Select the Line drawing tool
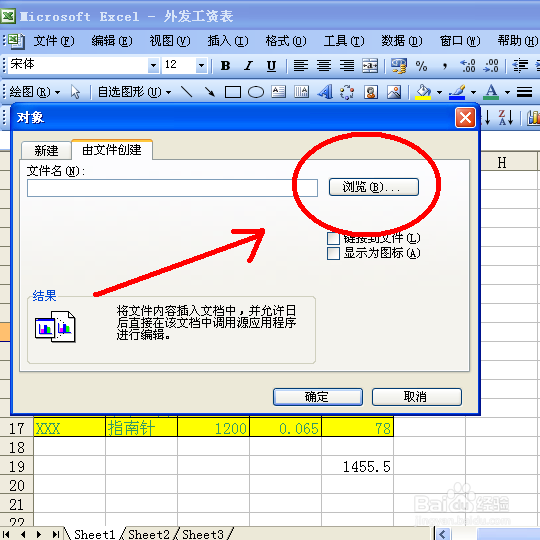 click(187, 92)
